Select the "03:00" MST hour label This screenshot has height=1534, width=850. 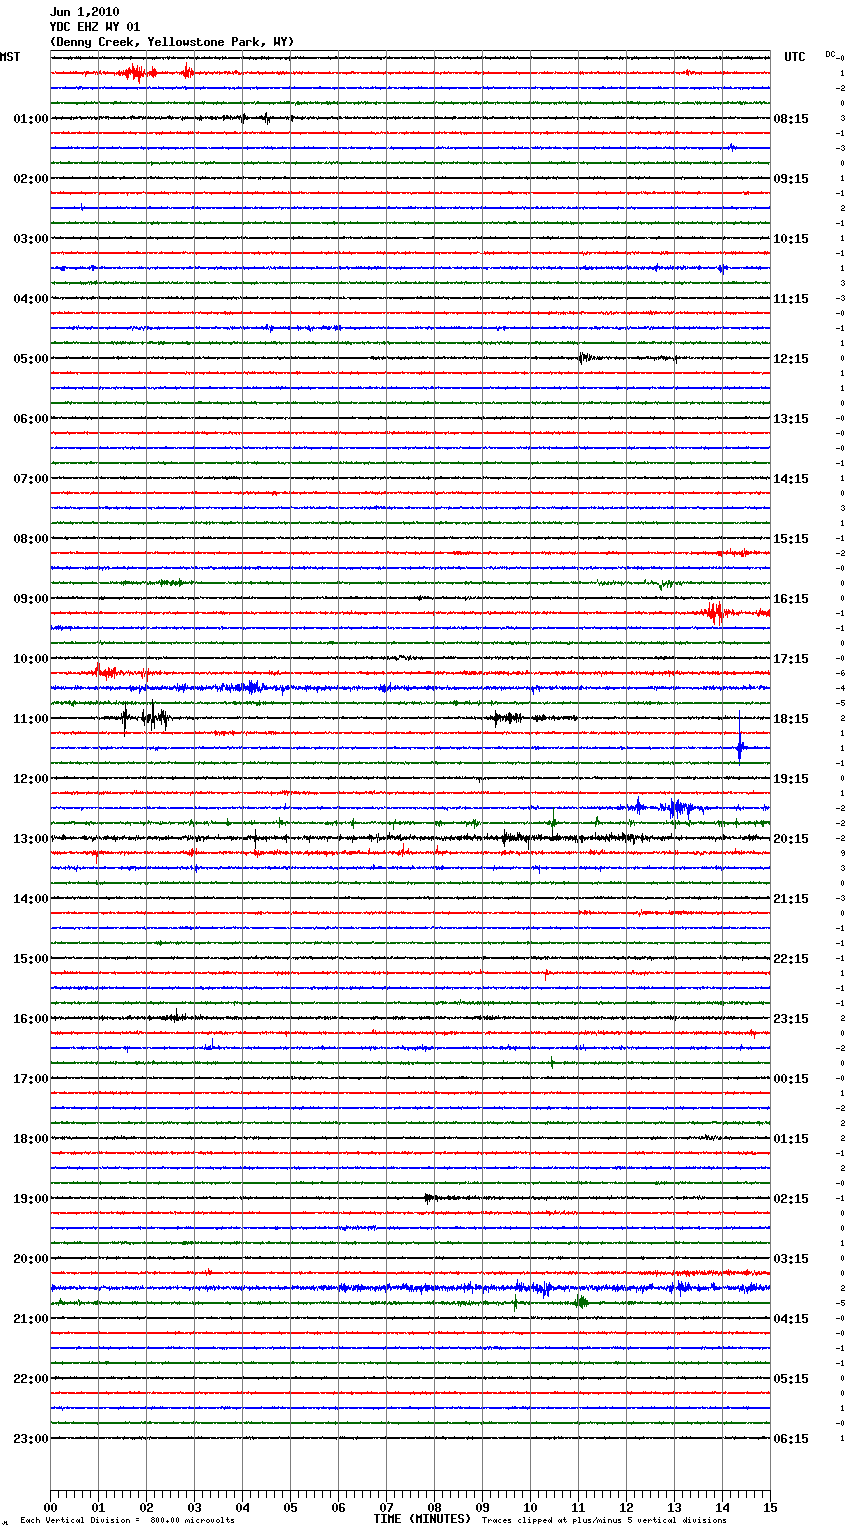click(31, 239)
